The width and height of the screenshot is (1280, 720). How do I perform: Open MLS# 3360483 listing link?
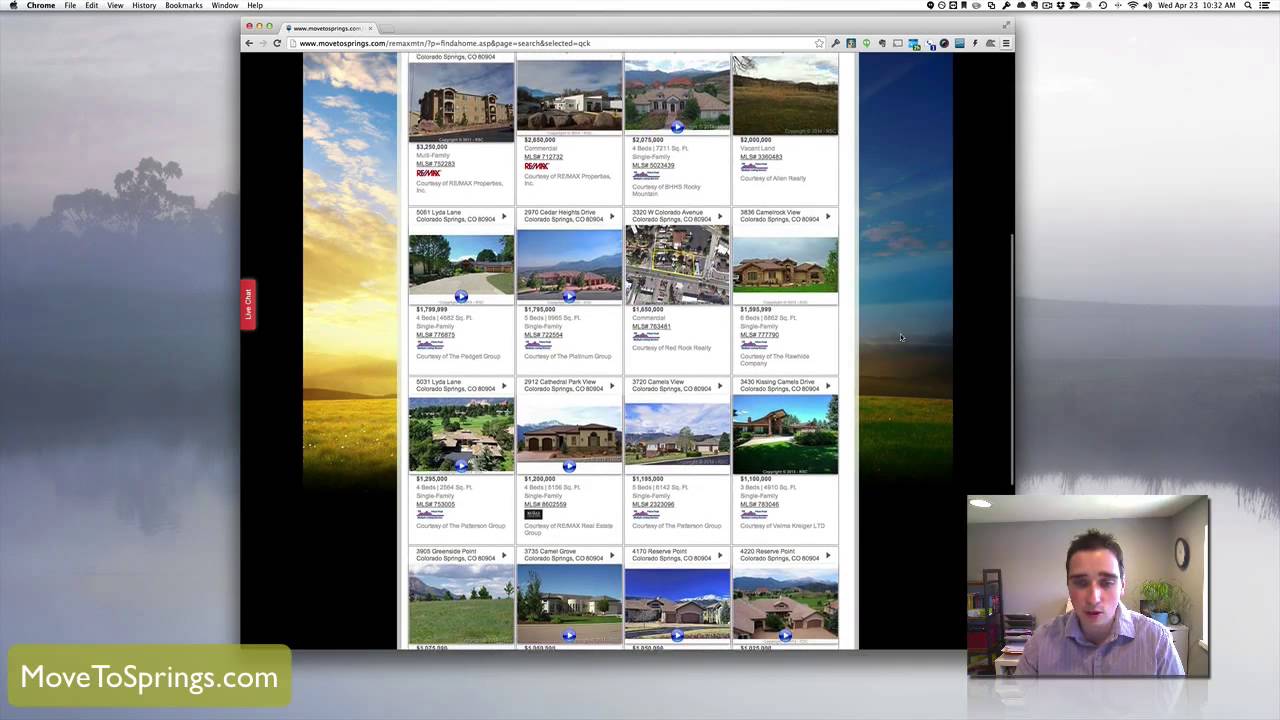pos(761,157)
